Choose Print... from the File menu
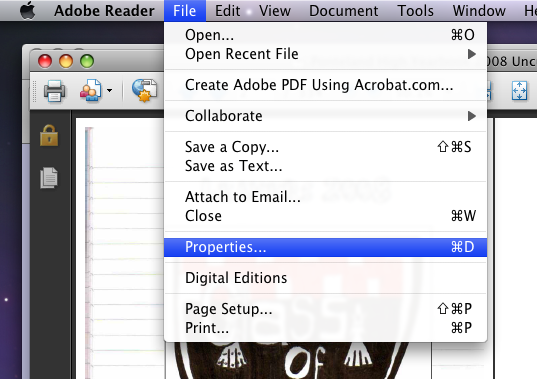 click(x=325, y=328)
